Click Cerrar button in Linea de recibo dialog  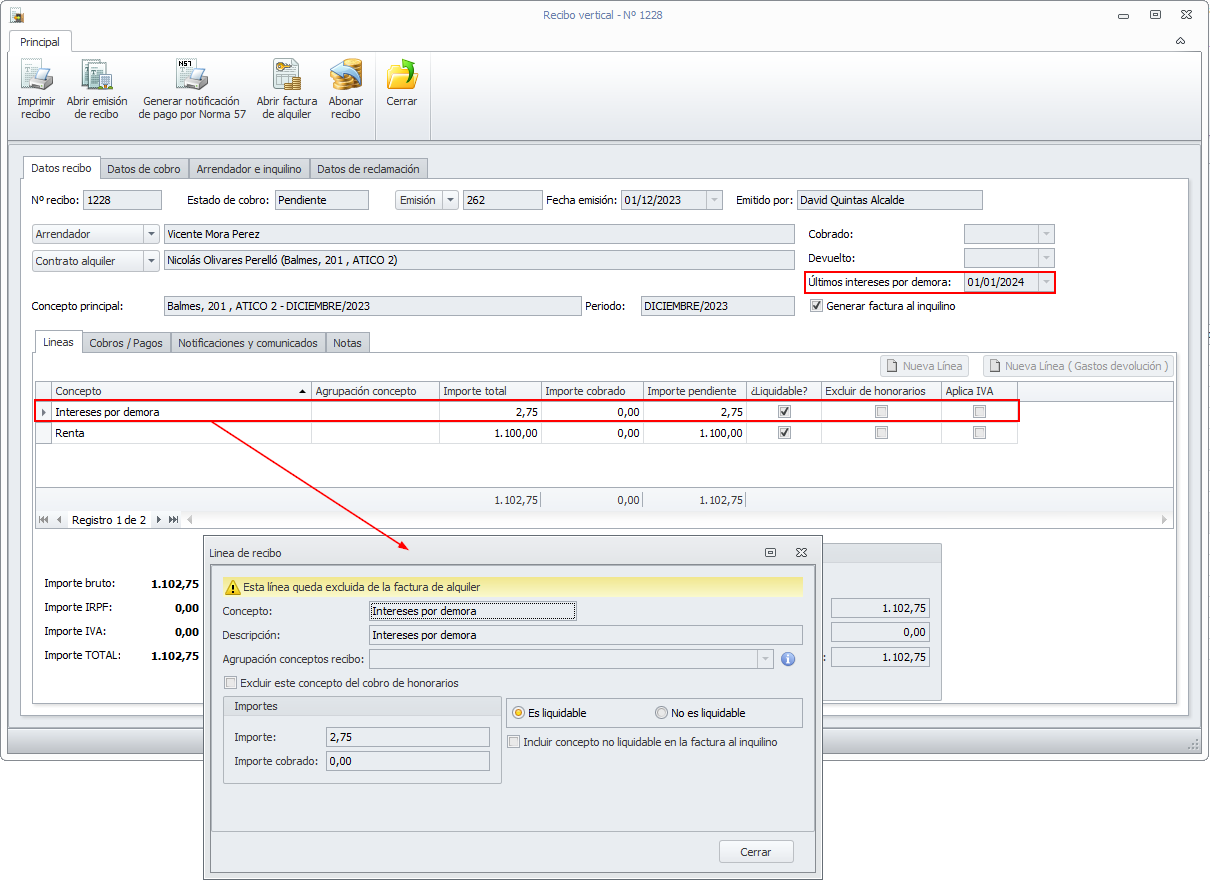[x=756, y=852]
